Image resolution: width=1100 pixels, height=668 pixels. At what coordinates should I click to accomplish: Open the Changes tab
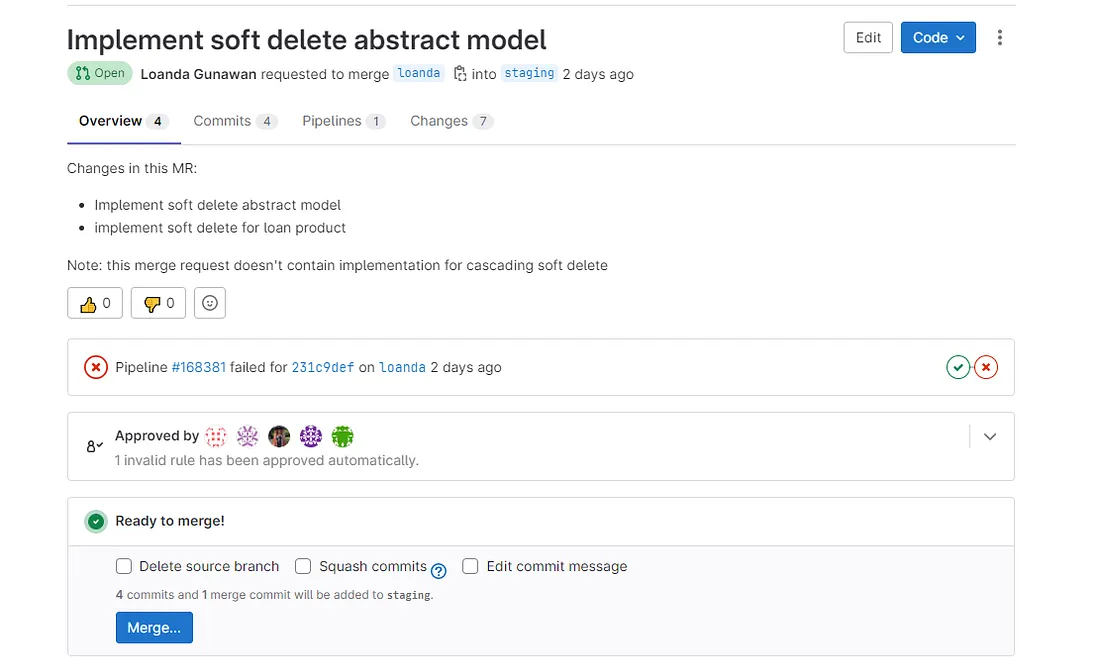tap(439, 121)
